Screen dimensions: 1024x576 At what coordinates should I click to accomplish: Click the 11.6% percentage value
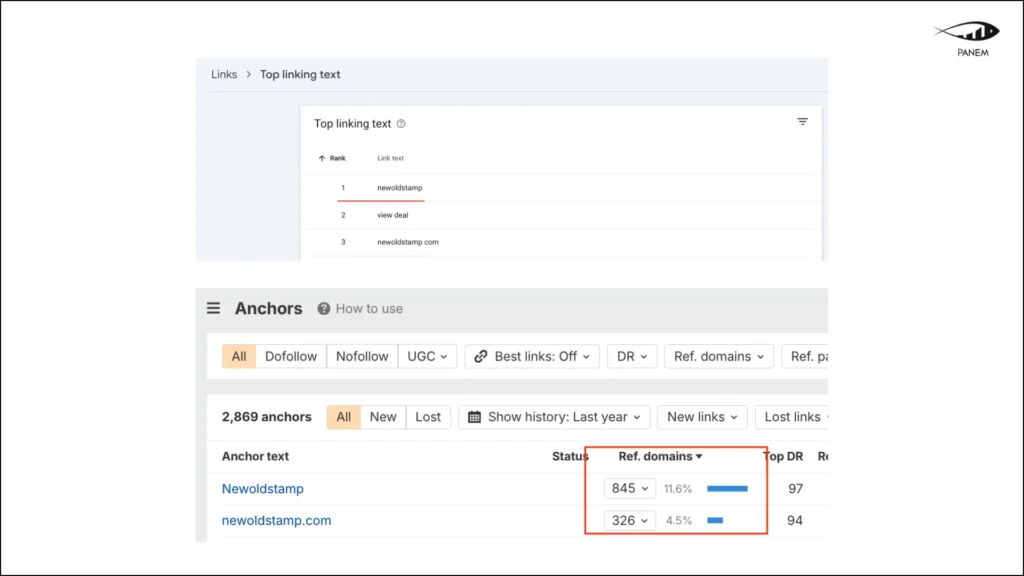(678, 488)
